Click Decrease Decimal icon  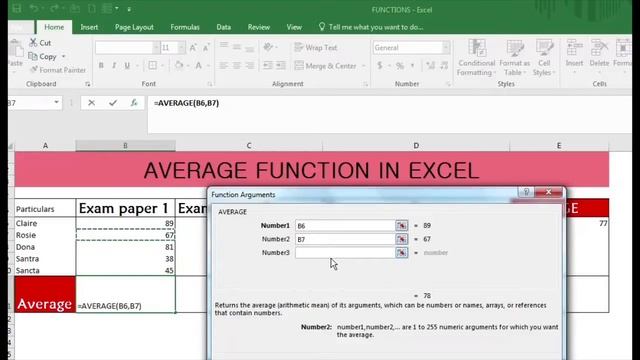(x=444, y=65)
